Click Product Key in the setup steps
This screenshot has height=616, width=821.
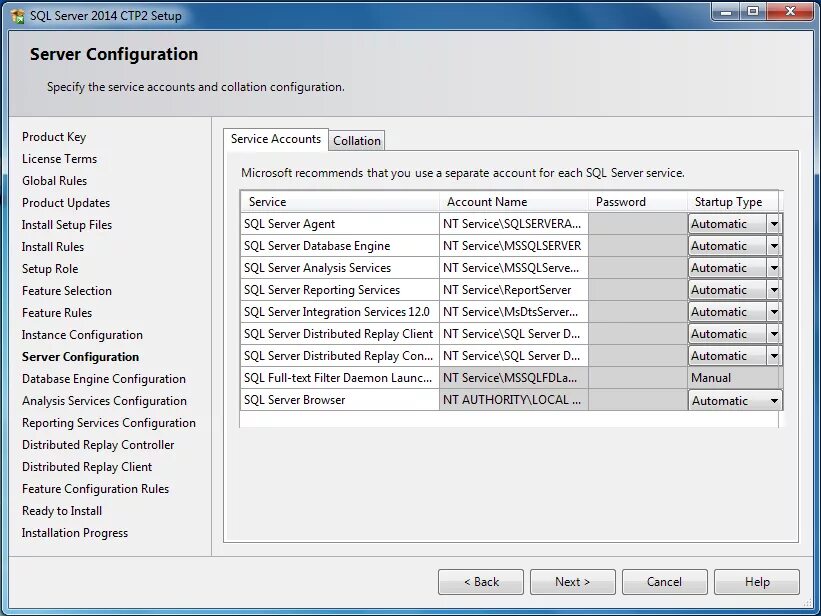pos(54,137)
